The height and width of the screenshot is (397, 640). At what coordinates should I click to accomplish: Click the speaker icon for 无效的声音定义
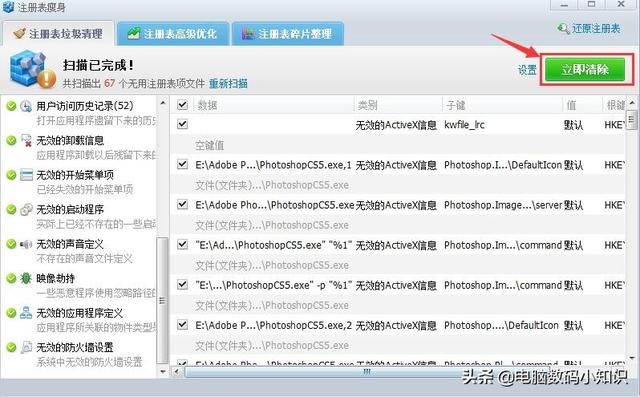point(26,244)
